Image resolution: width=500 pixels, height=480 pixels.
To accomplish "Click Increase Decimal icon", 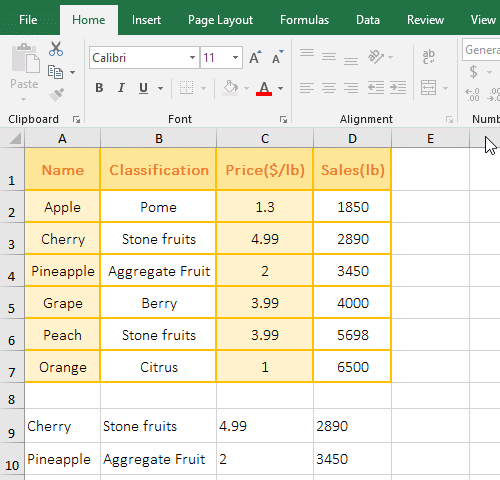I will (x=472, y=95).
